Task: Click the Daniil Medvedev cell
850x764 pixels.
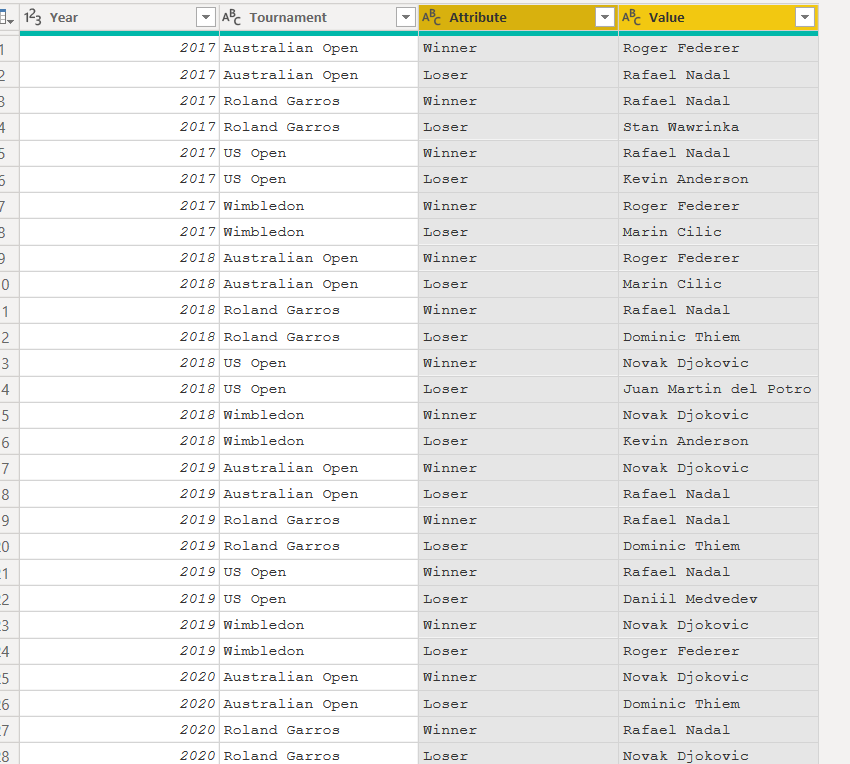Action: click(718, 599)
